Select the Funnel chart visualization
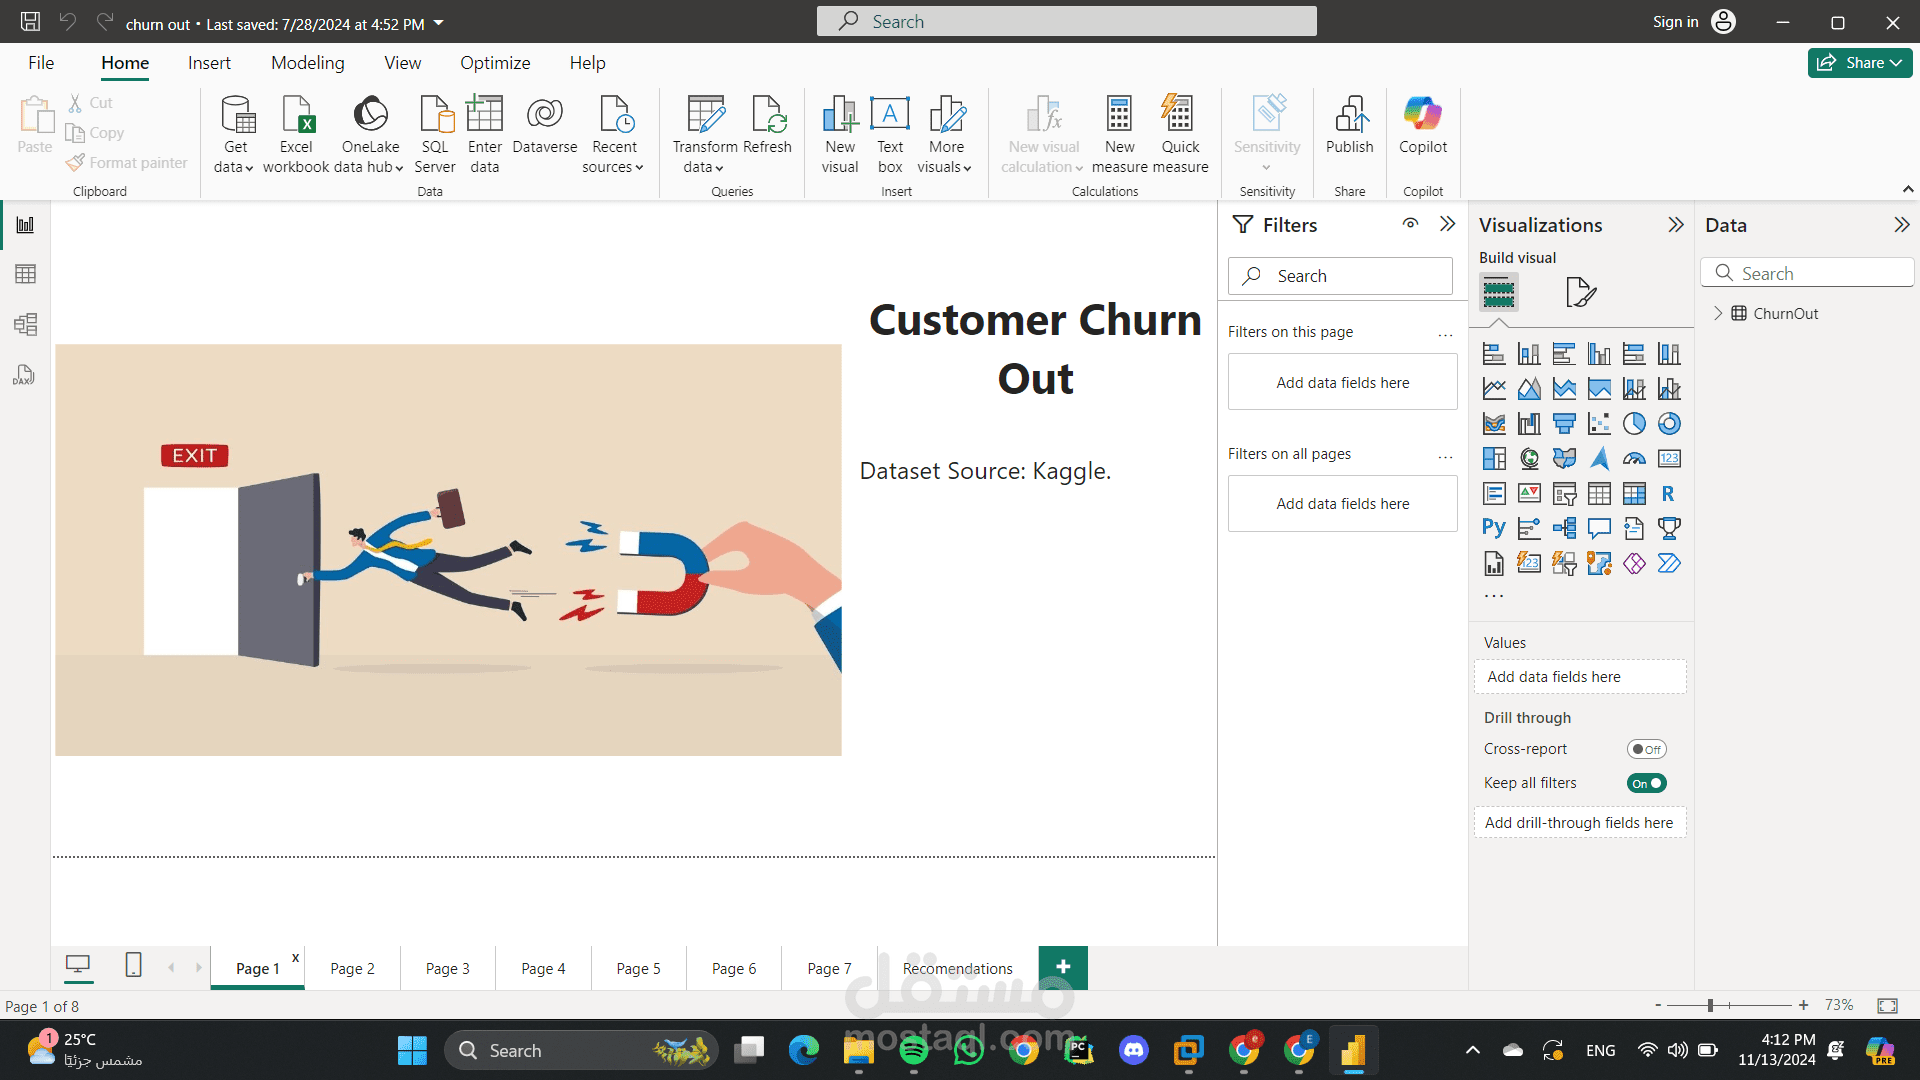The height and width of the screenshot is (1080, 1920). [x=1564, y=424]
